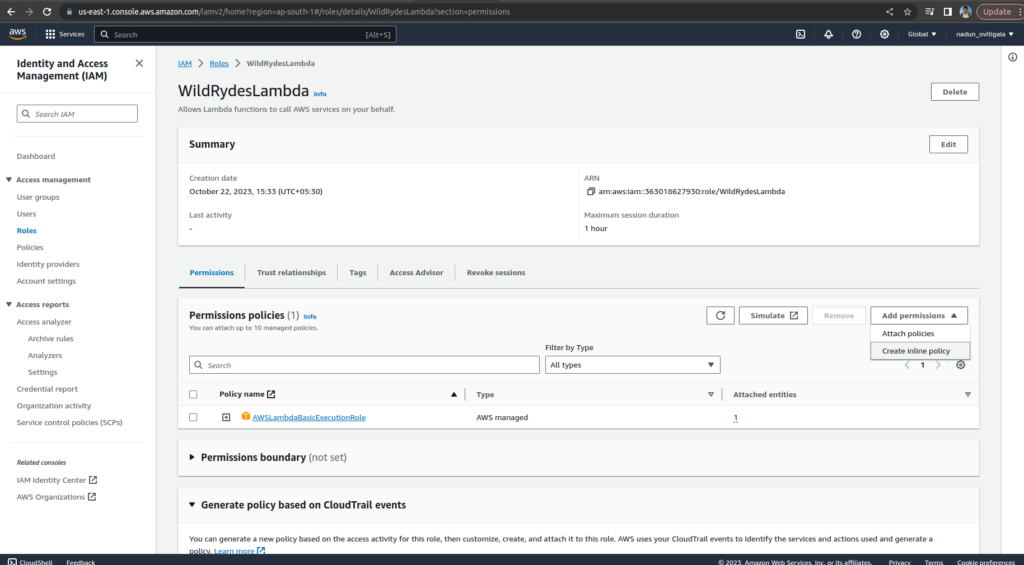Switch to Trust relationships tab
Viewport: 1024px width, 565px height.
click(x=291, y=272)
